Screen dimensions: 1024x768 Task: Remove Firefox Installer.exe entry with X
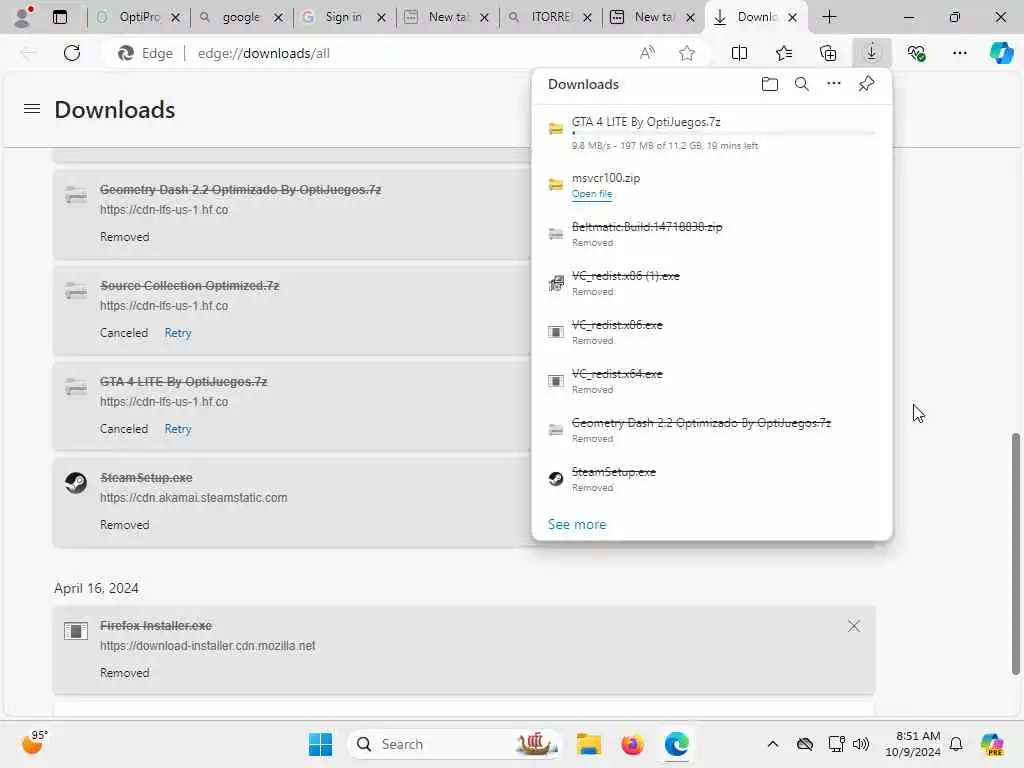tap(854, 626)
